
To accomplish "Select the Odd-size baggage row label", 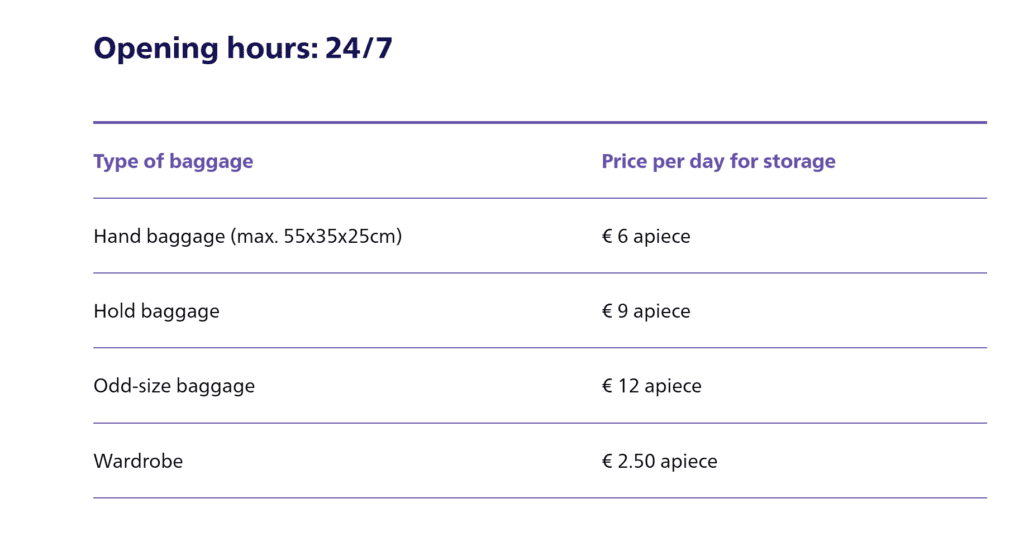I will (x=174, y=386).
